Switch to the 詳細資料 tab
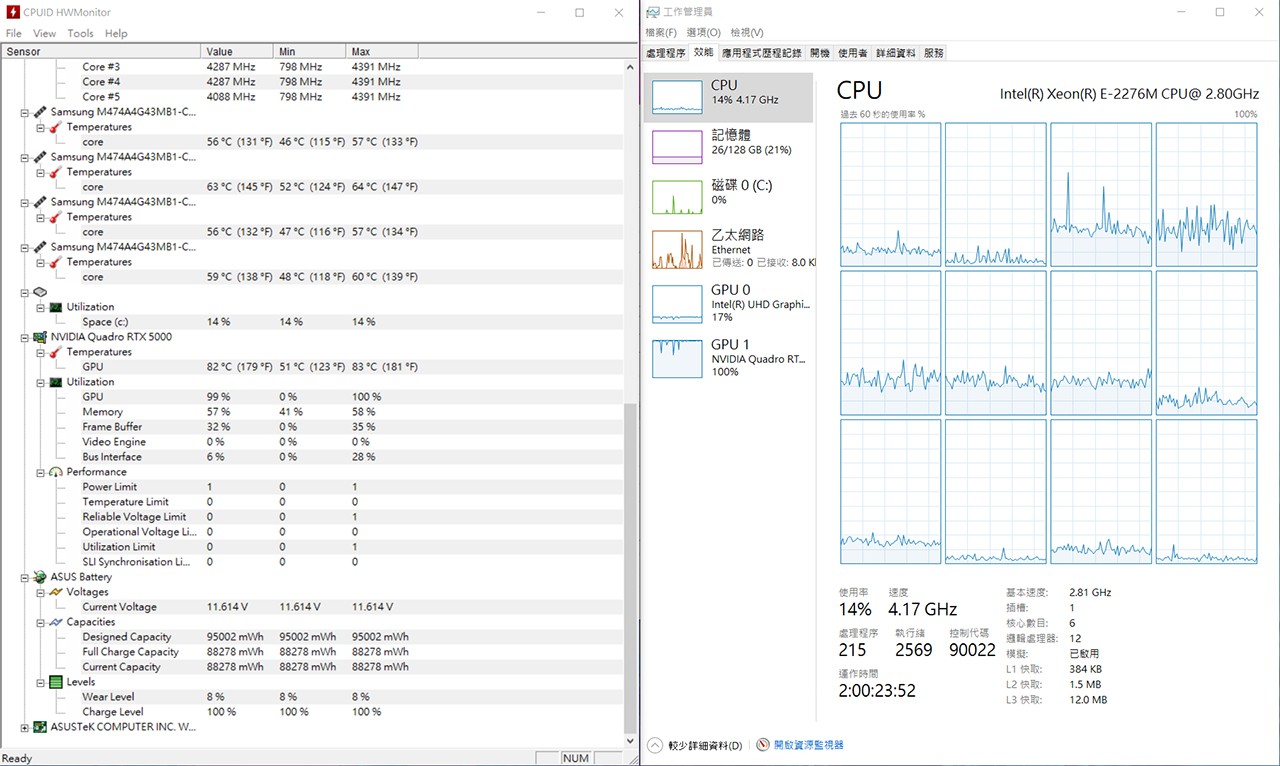 click(x=895, y=53)
